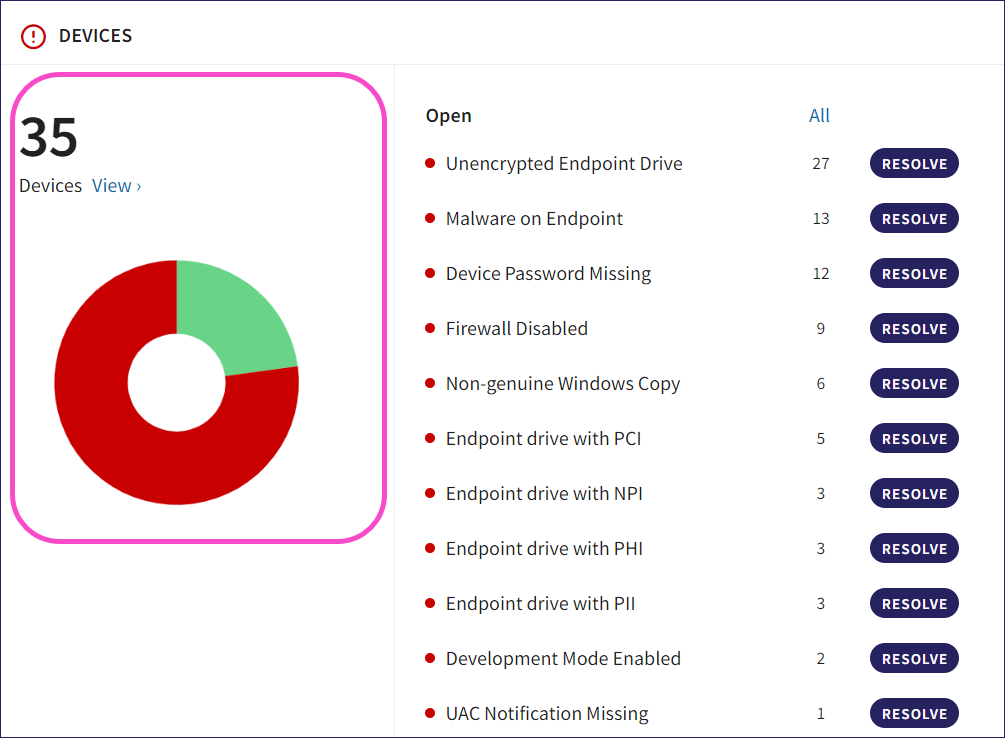Viewport: 1005px width, 738px height.
Task: Click the 35 devices count
Action: (x=48, y=137)
